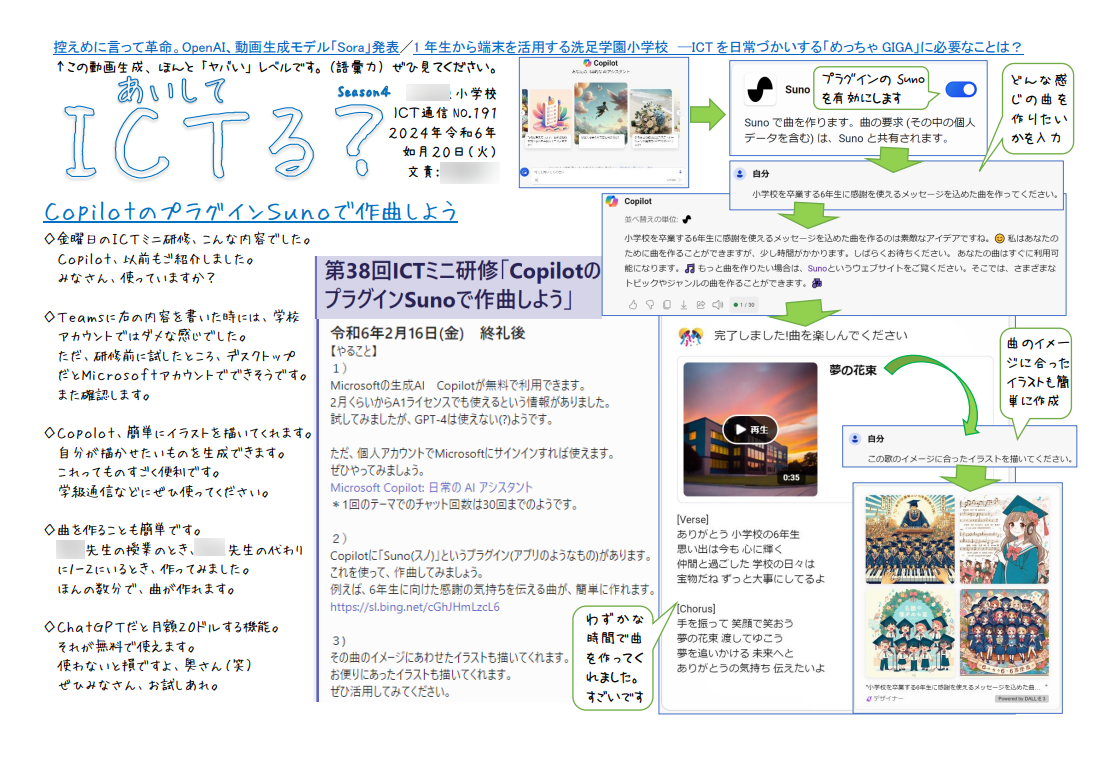Open the OpenAI Sora announcement link
This screenshot has height=758, width=1116.
pyautogui.click(x=226, y=47)
